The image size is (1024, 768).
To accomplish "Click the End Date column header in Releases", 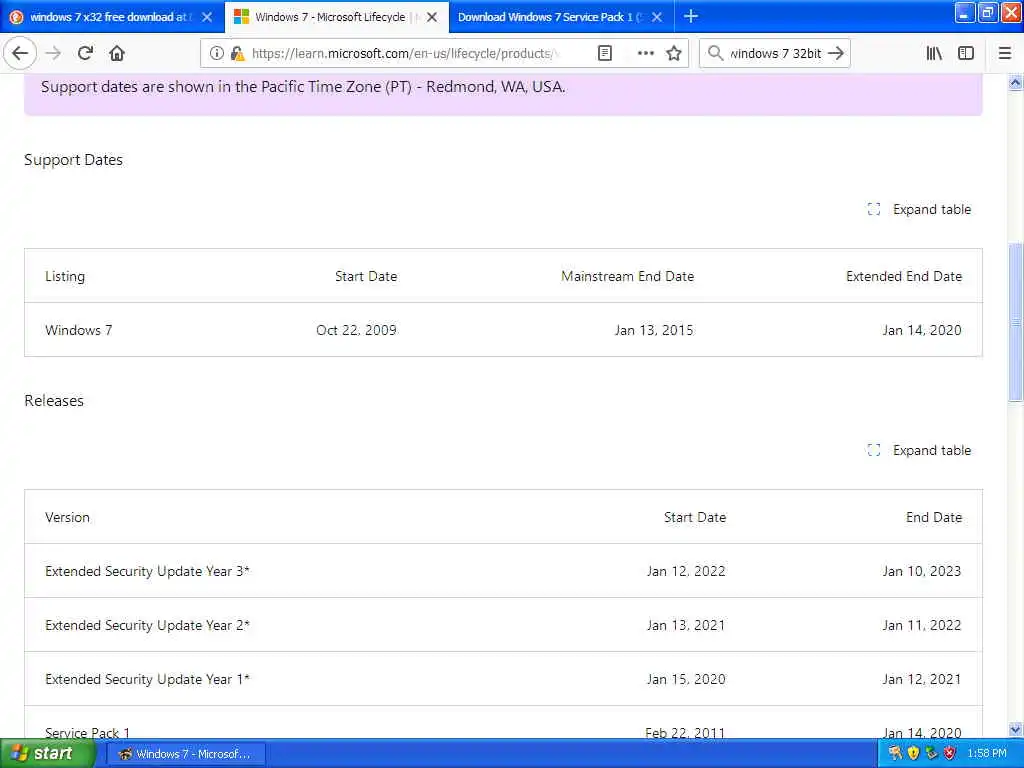I will point(934,517).
